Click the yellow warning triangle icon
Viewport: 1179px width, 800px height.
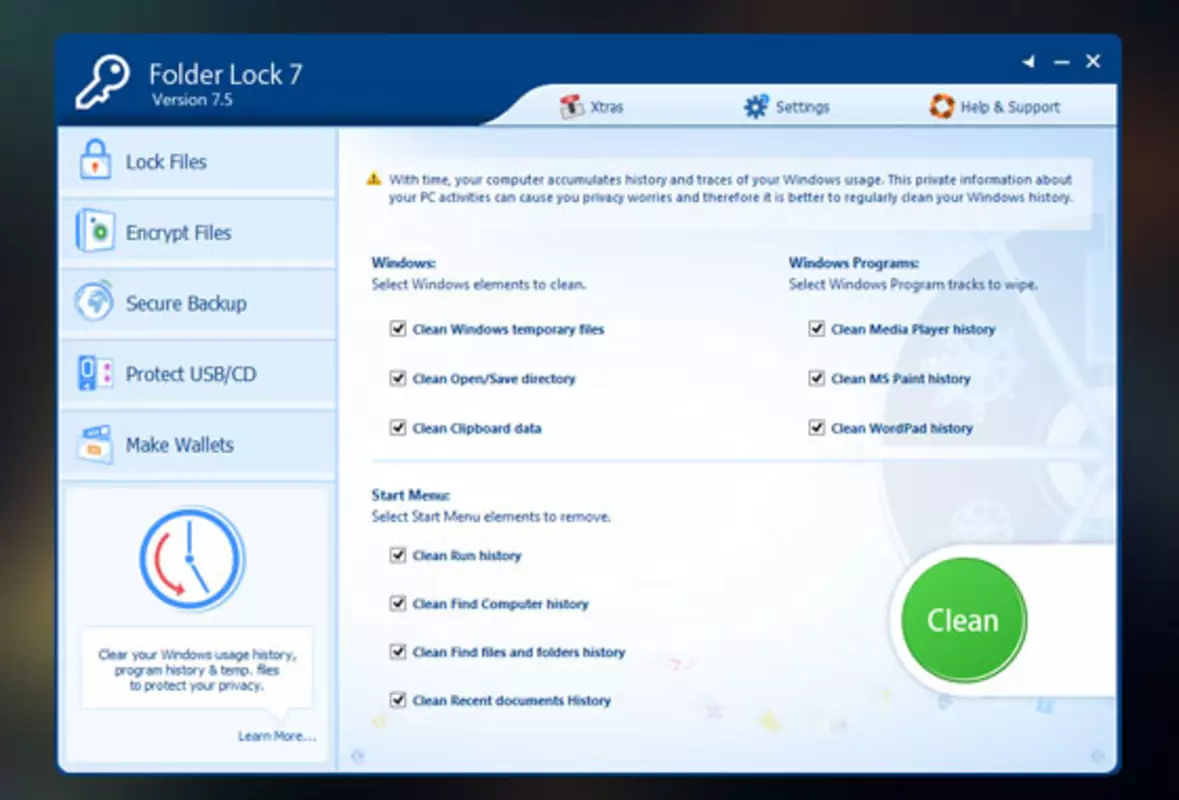tap(374, 180)
